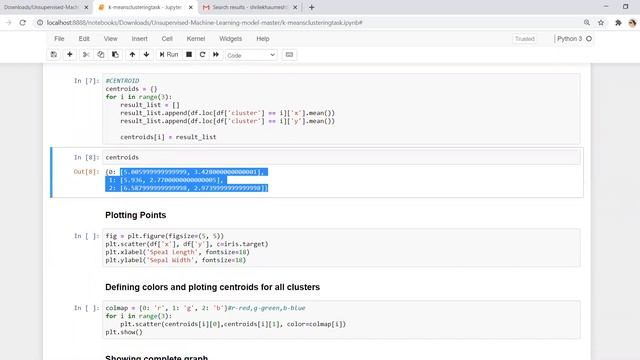Paste cells below icon
The image size is (640, 360).
coord(116,55)
